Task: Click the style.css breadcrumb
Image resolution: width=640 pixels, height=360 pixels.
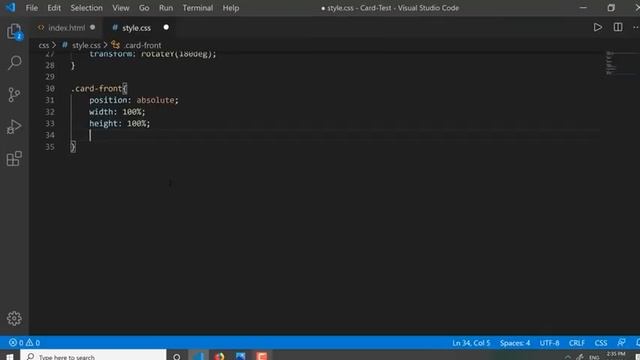Action: coord(86,45)
